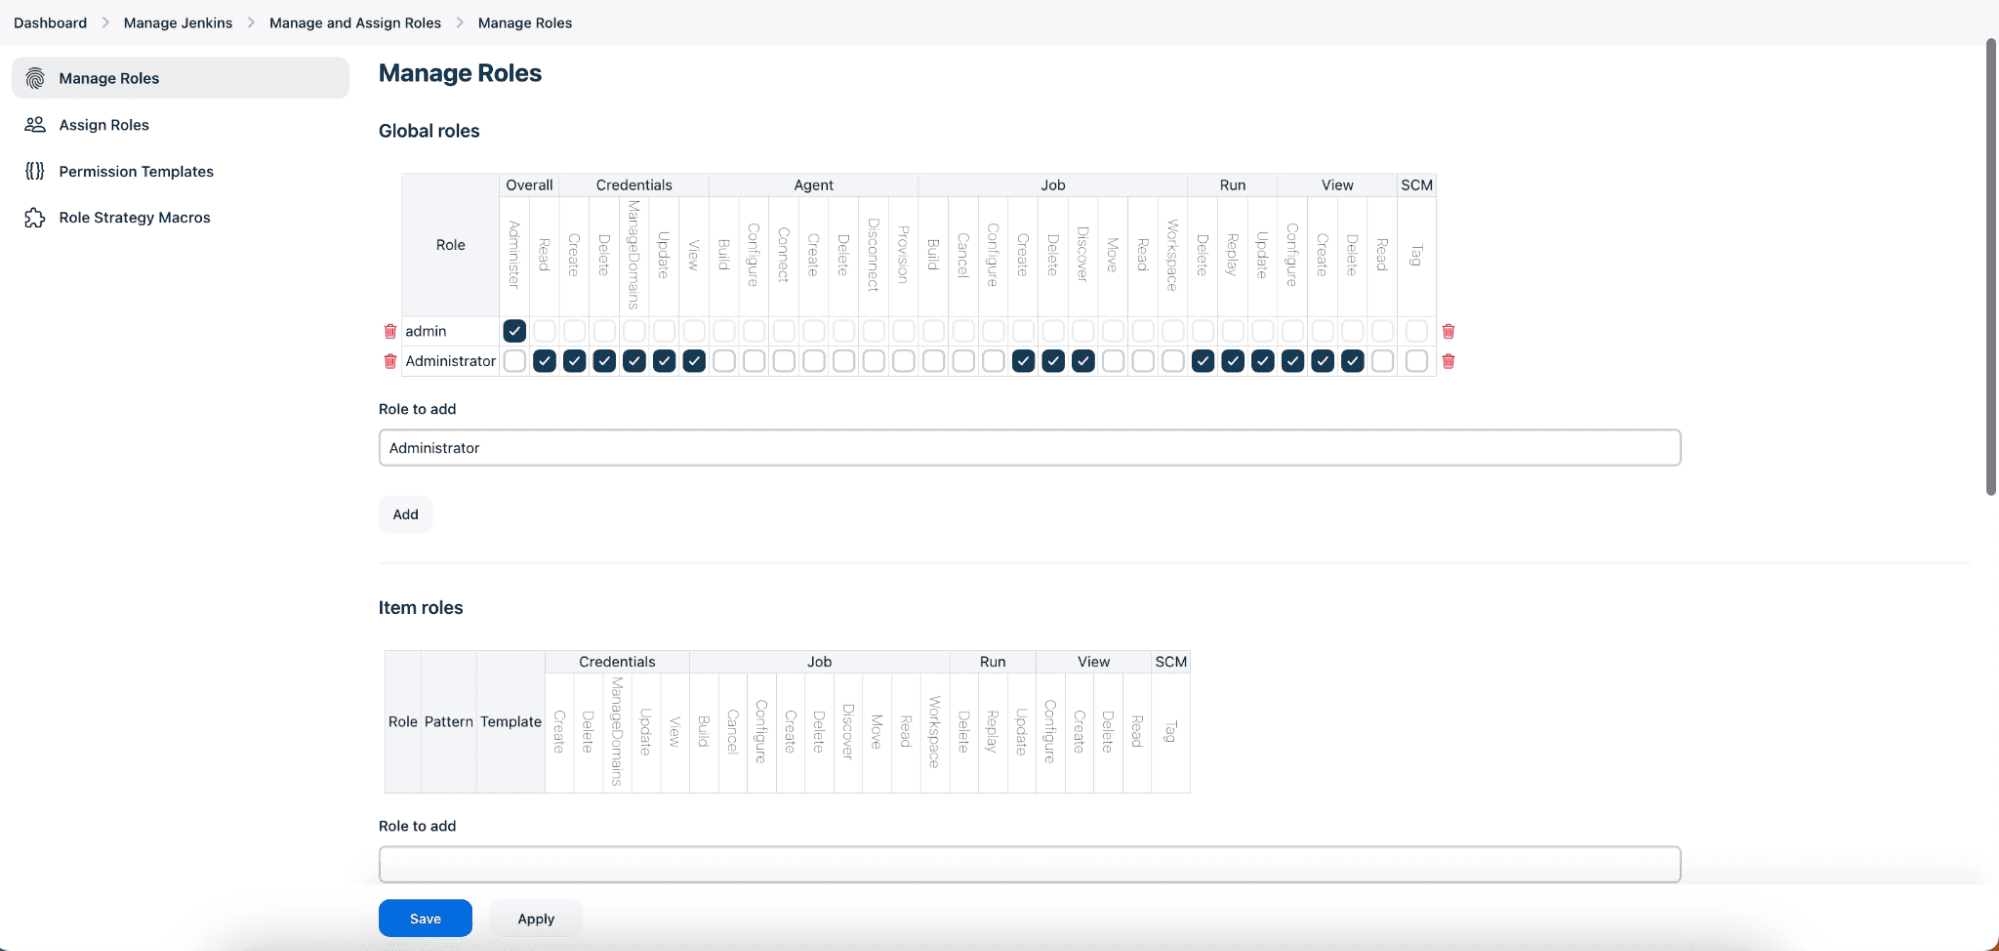Viewport: 1999px width, 951px height.
Task: Uncheck Job Create for Administrator role
Action: point(1023,361)
